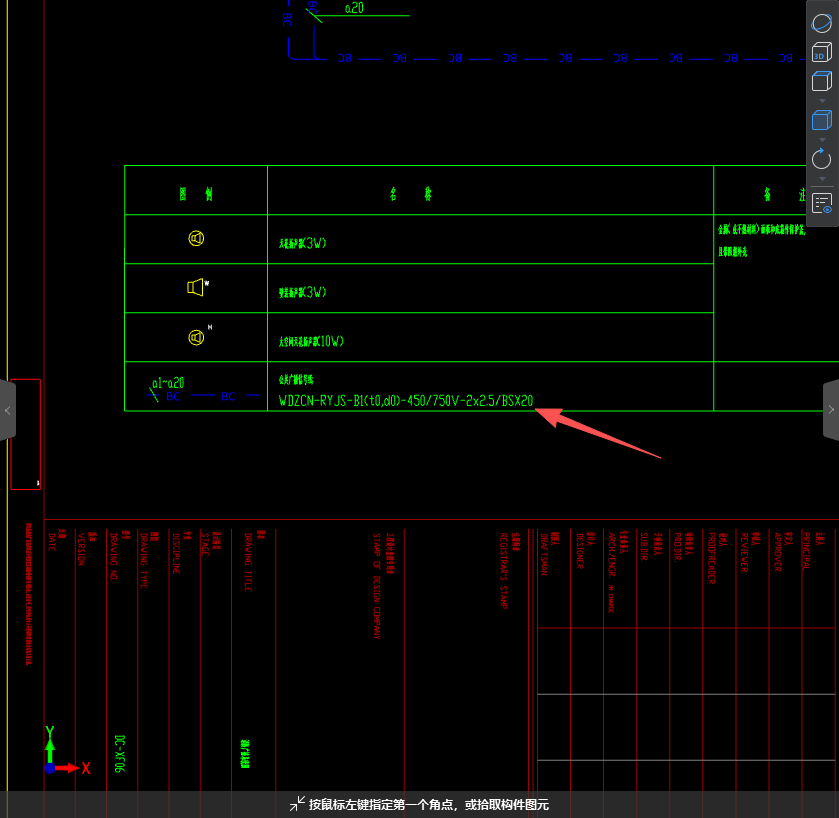839x818 pixels.
Task: Switch to 3D cube view
Action: 821,52
